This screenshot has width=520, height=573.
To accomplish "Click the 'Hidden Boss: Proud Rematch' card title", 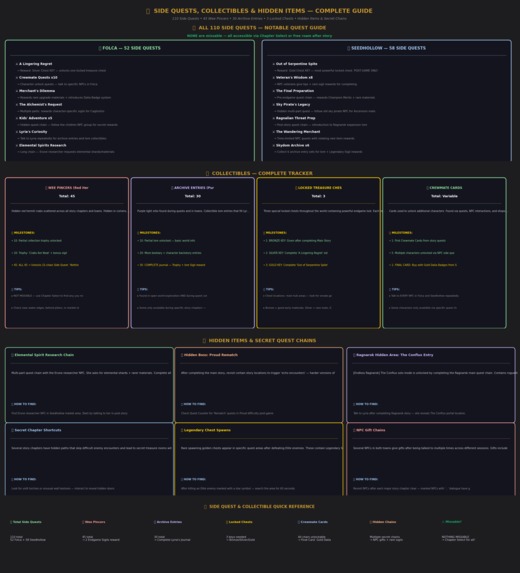I will tap(210, 355).
